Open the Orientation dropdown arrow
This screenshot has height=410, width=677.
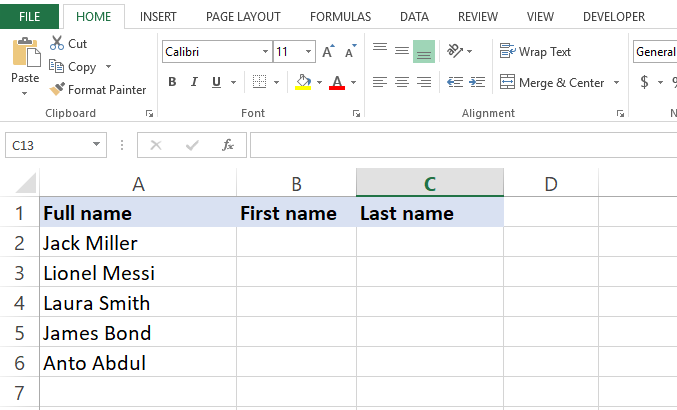click(470, 51)
